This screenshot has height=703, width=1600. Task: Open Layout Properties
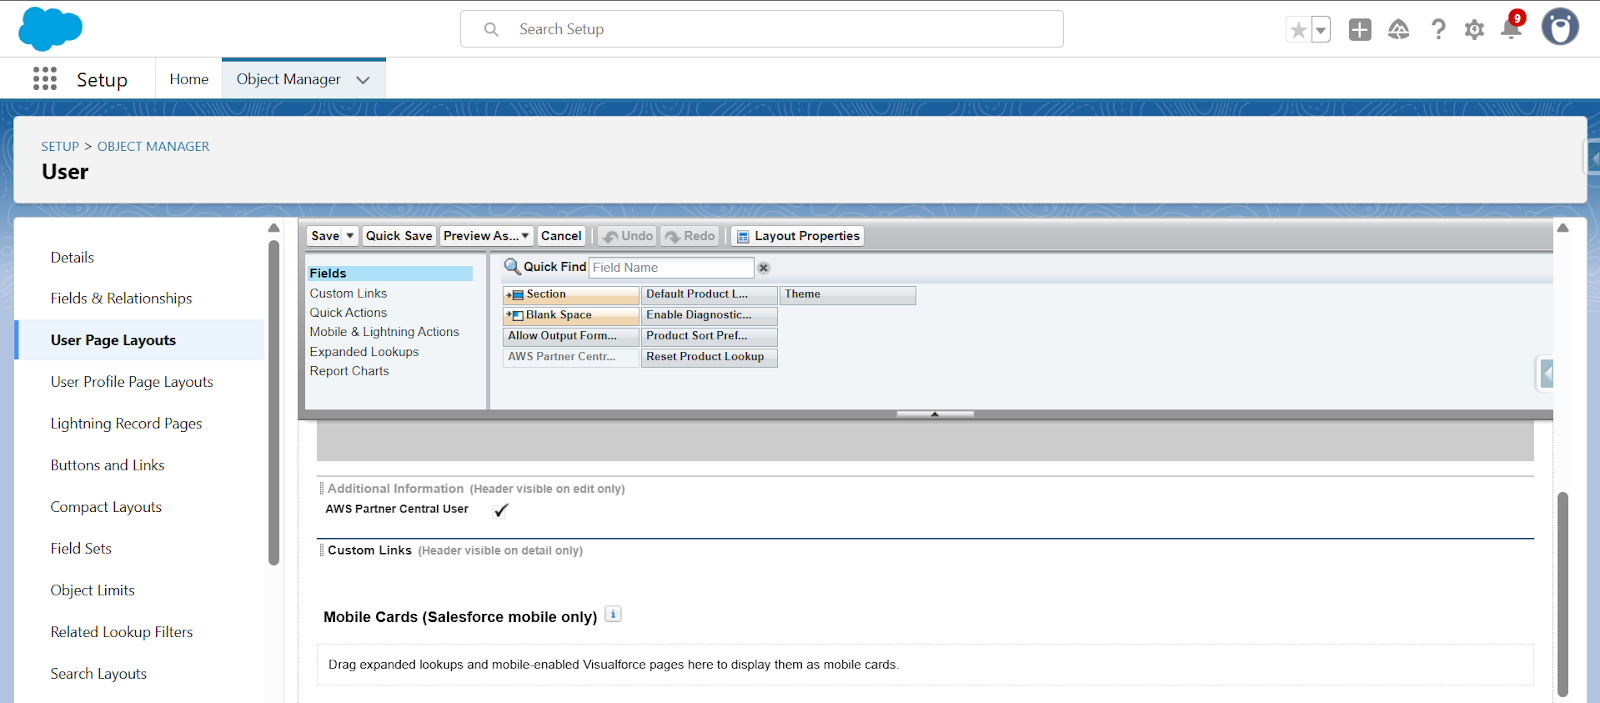797,236
